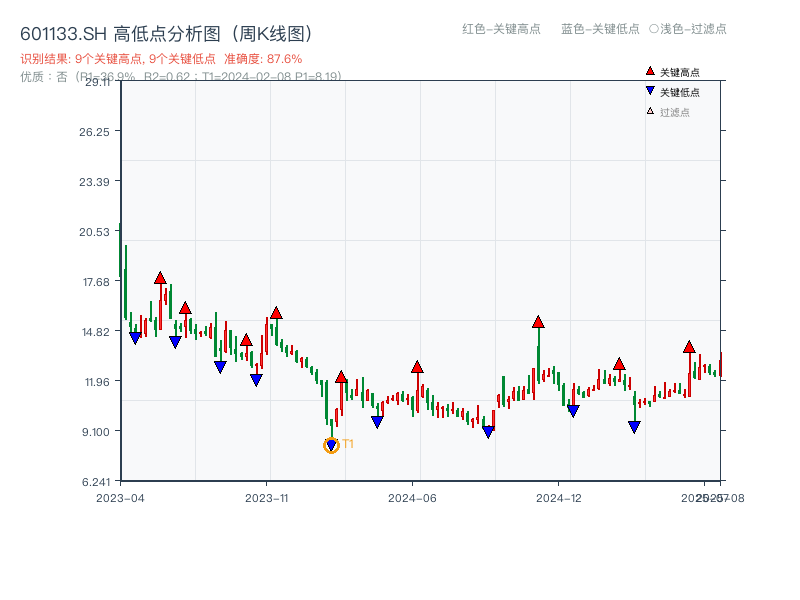Screen dimensions: 800x600
Task: Click red high triangle right of T1
Action: point(341,377)
